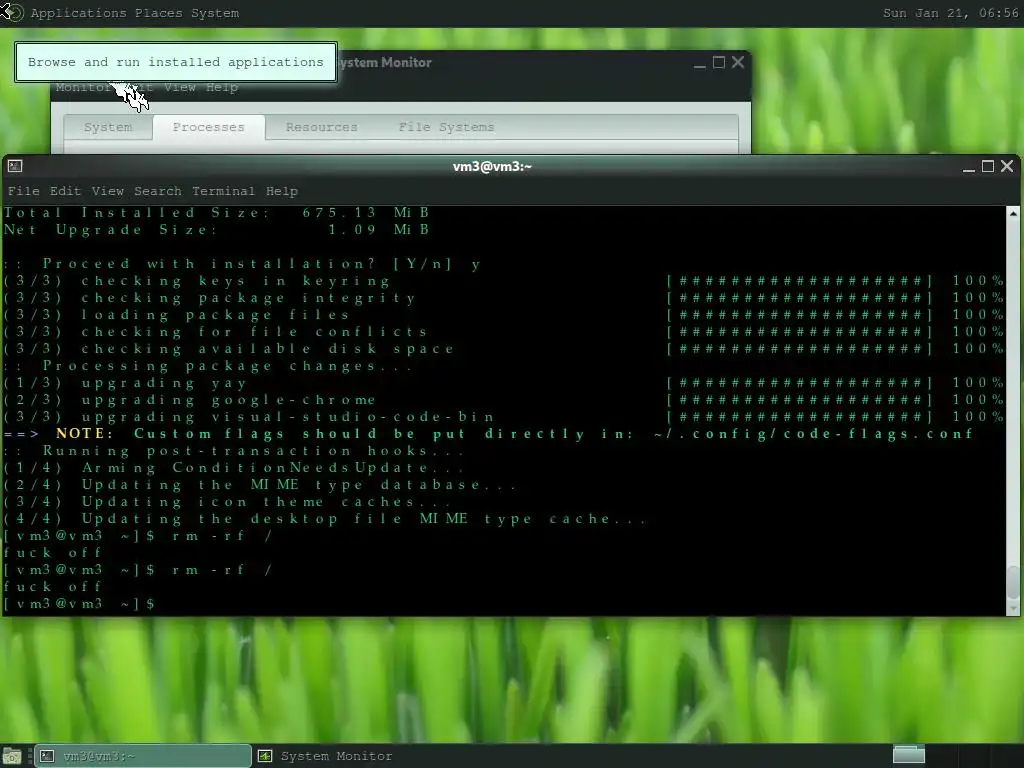Open the System menu in the top panel
This screenshot has height=768, width=1024.
215,13
